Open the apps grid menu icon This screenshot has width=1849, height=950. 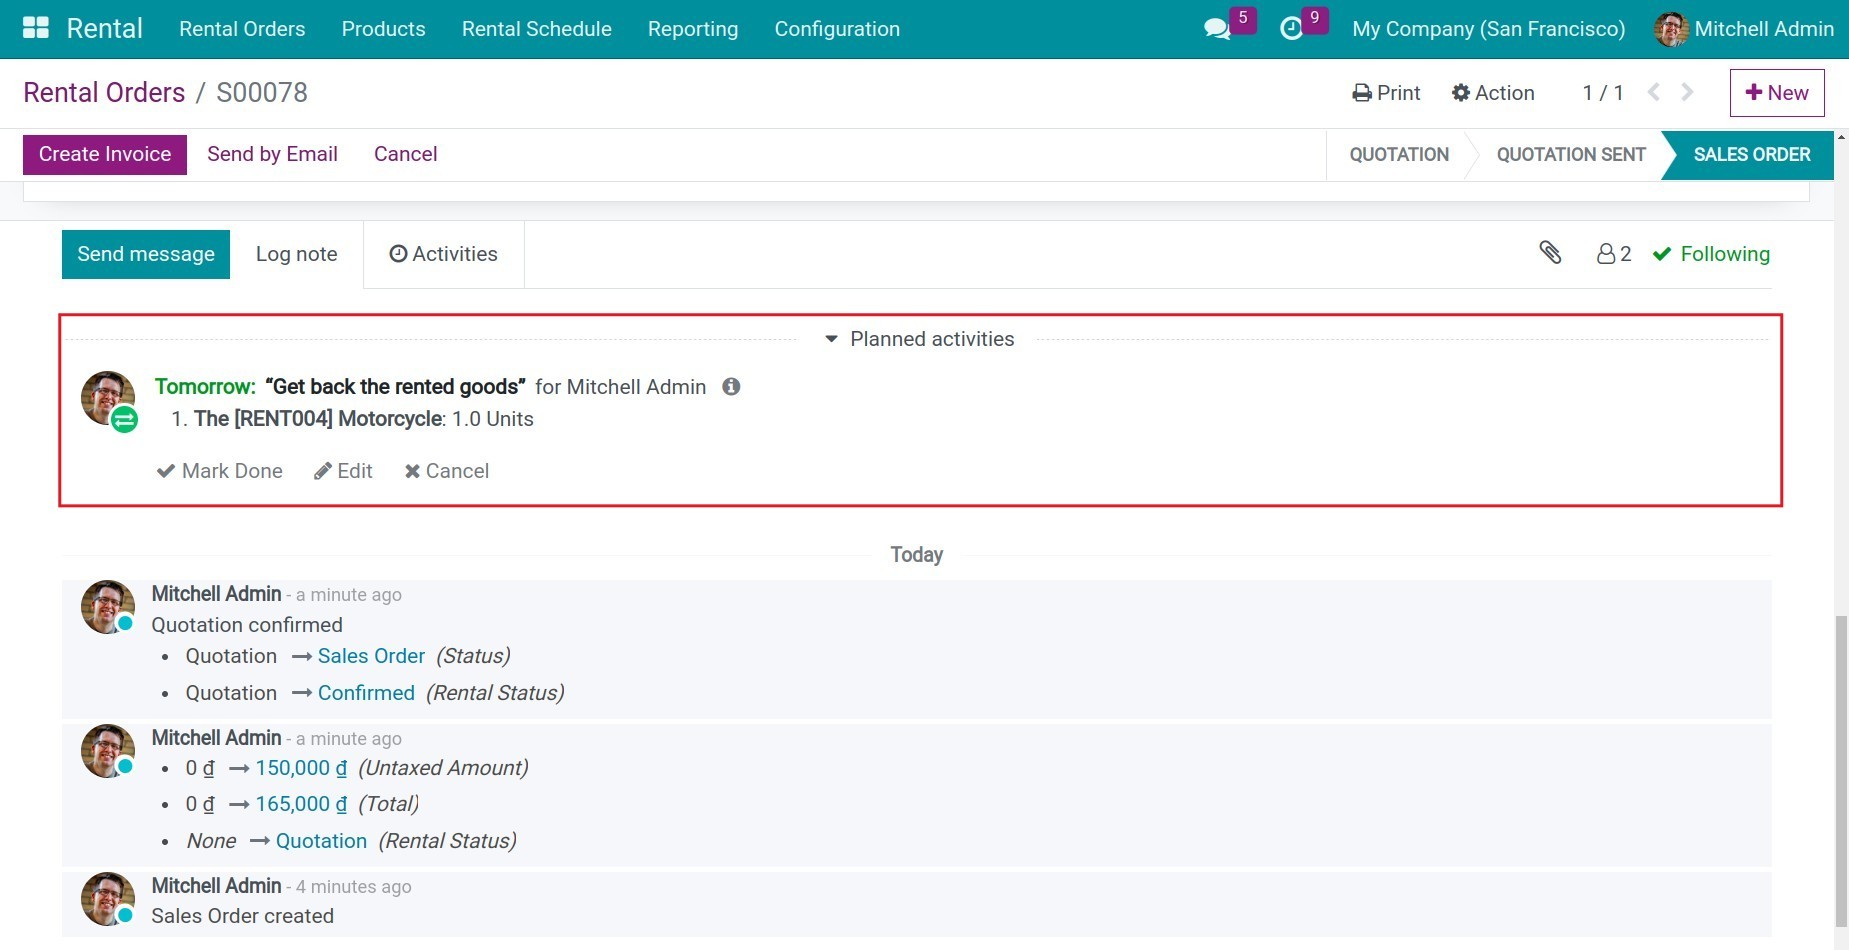click(36, 28)
